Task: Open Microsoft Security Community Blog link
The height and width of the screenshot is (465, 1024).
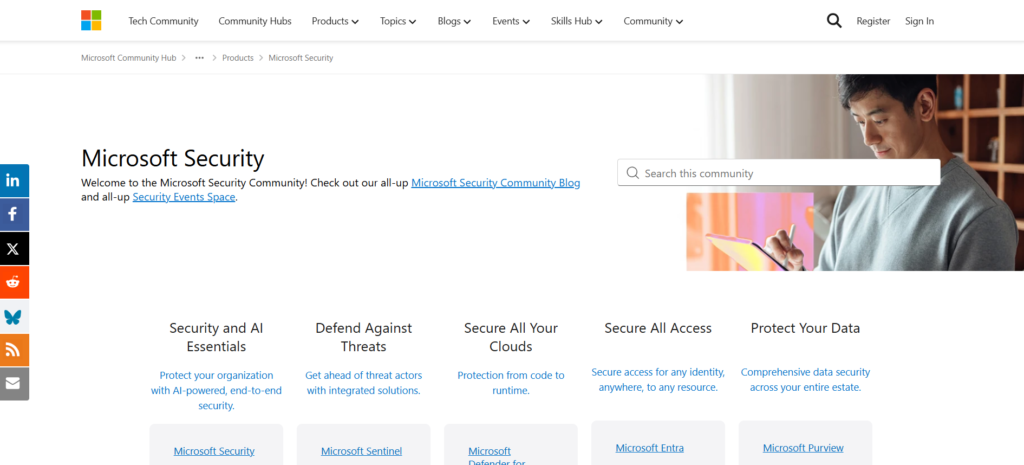Action: 496,183
